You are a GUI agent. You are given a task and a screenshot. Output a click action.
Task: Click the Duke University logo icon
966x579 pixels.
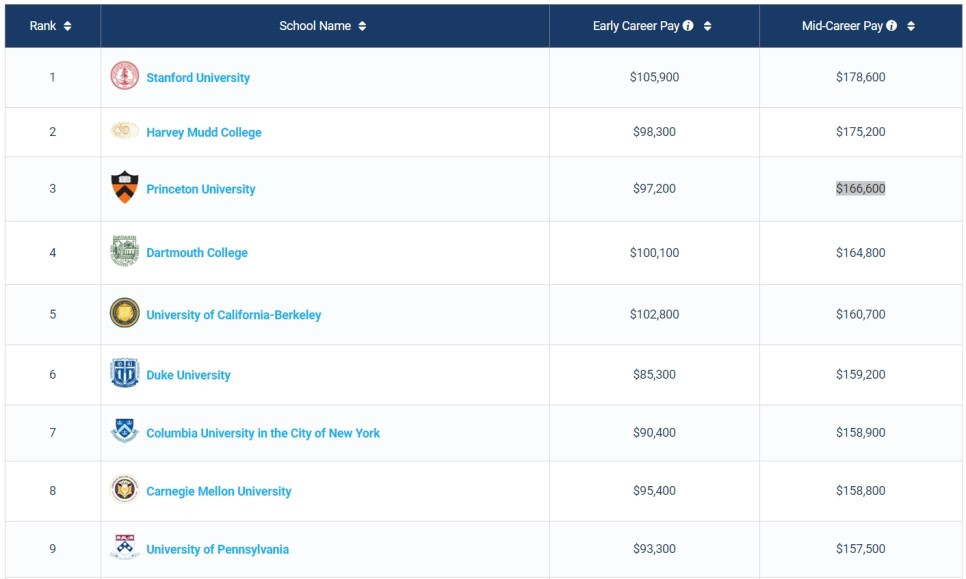124,374
